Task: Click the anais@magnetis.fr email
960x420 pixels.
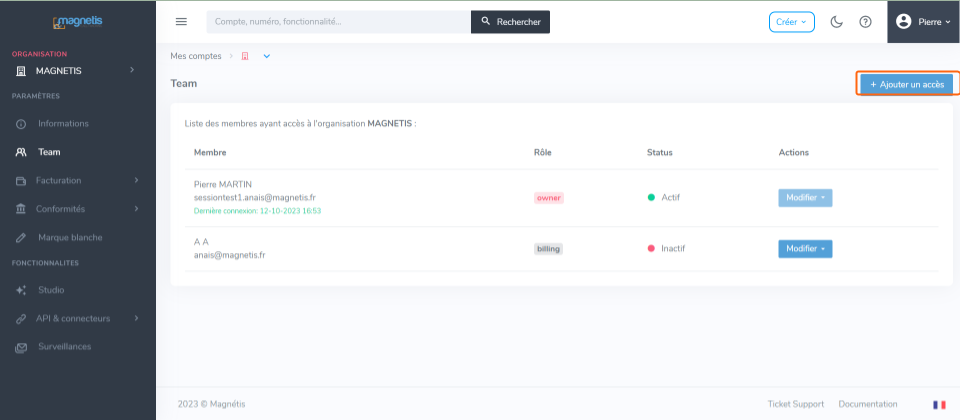Action: click(230, 255)
